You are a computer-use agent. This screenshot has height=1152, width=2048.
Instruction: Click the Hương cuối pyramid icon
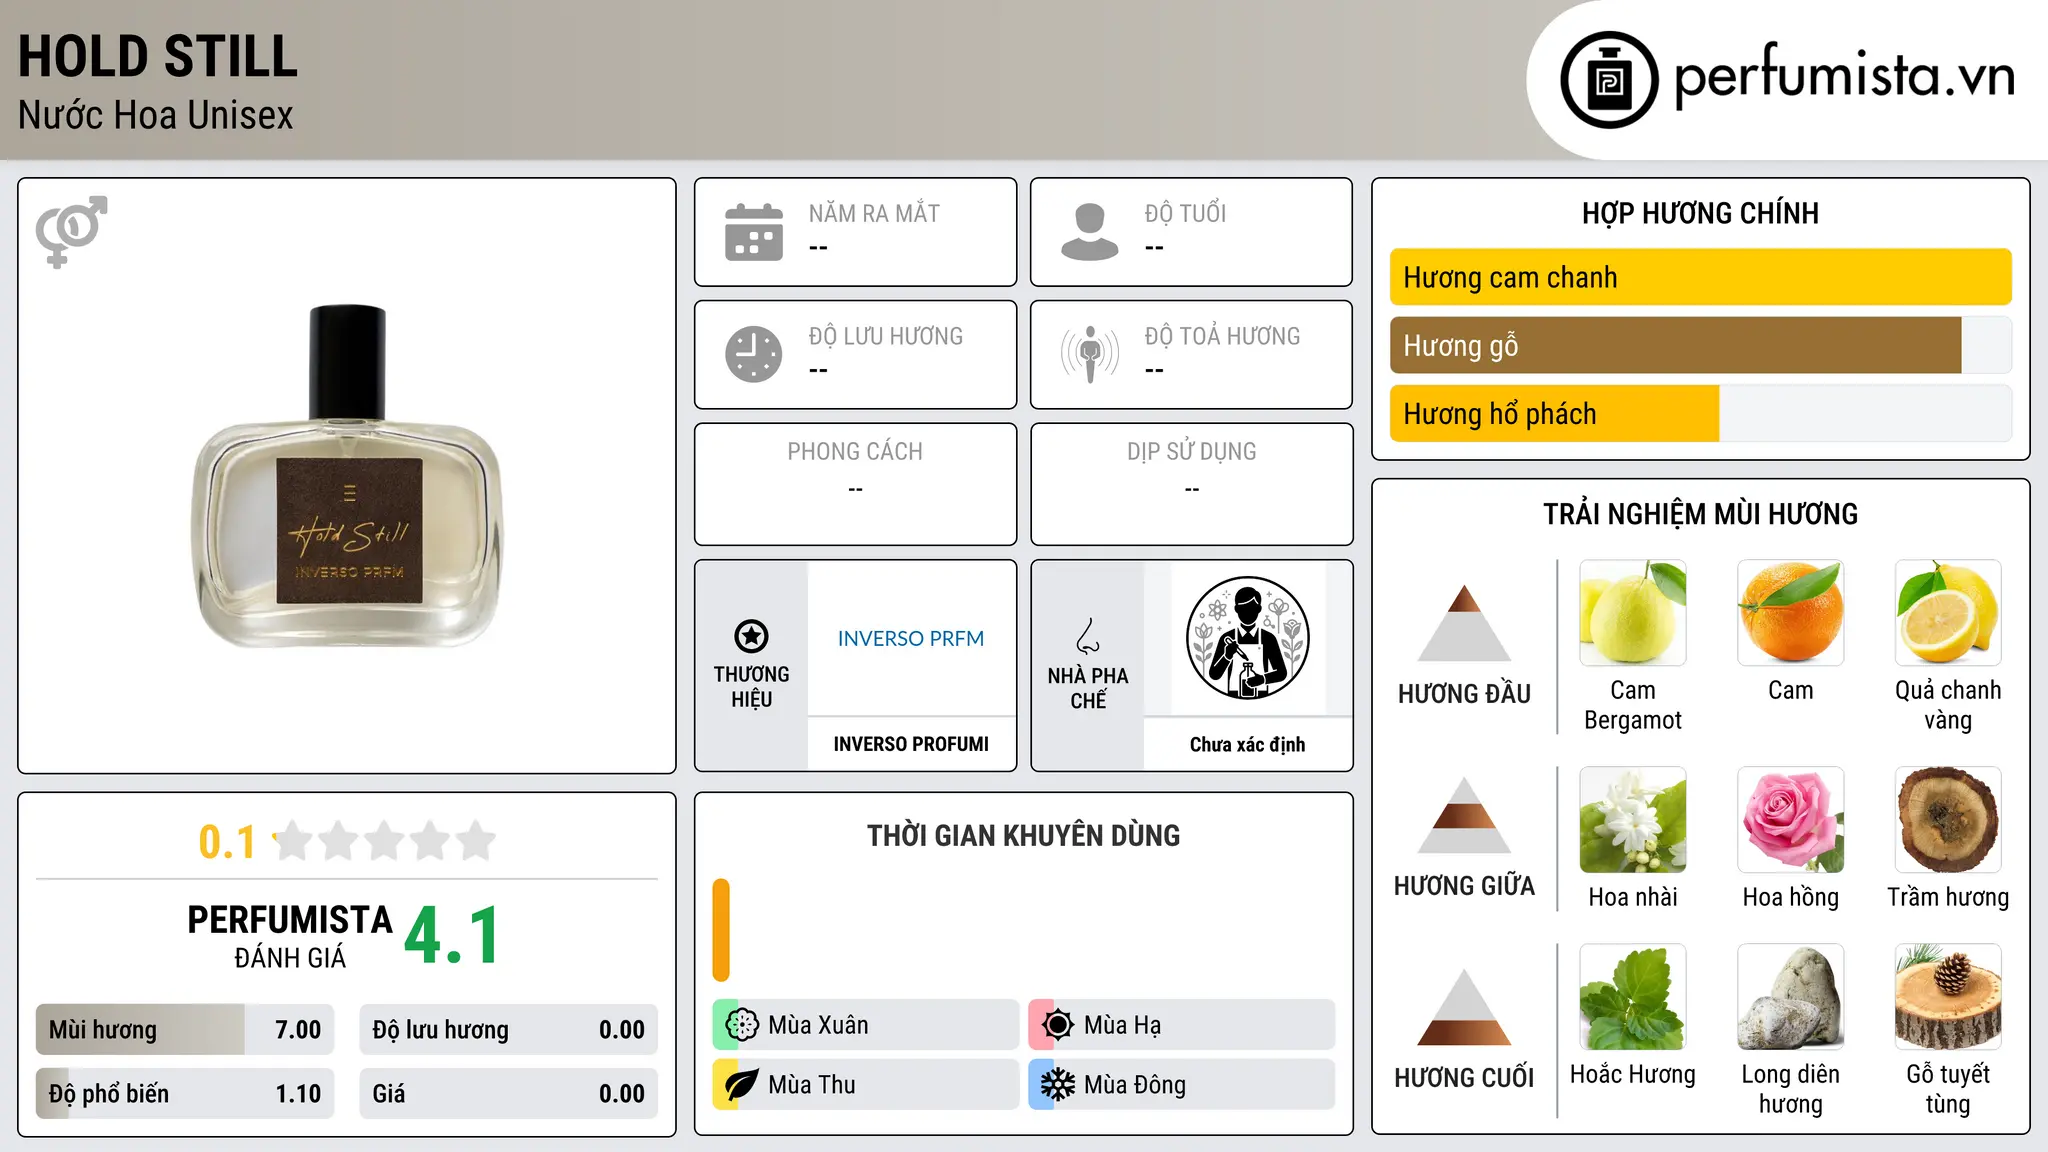pyautogui.click(x=1464, y=1007)
